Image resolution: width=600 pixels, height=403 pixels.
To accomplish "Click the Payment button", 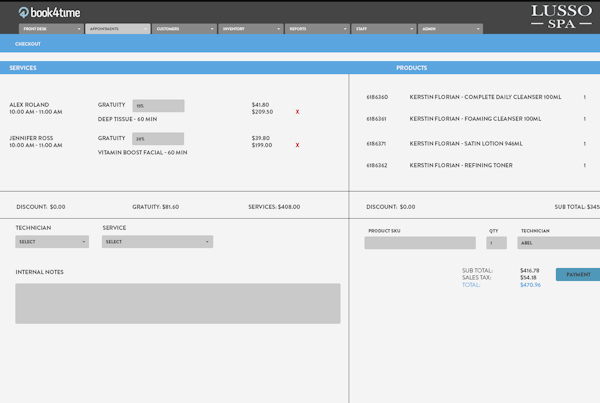I will tap(578, 274).
